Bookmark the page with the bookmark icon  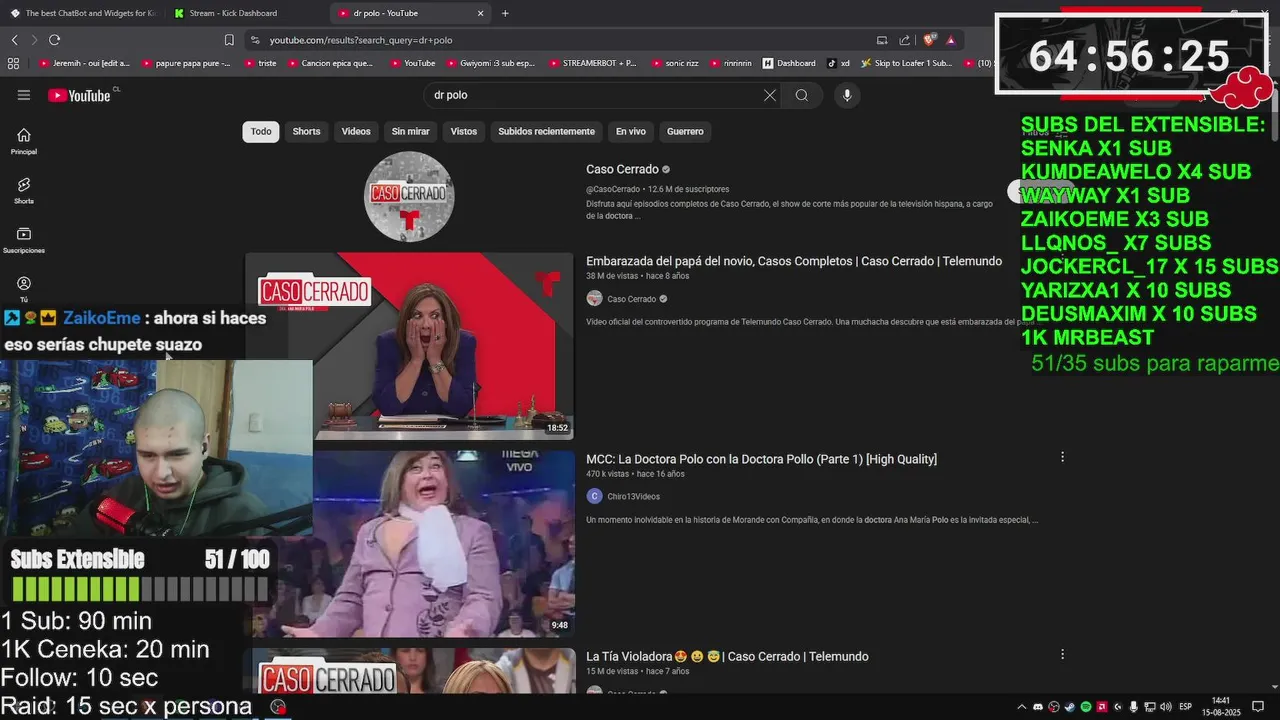point(229,40)
